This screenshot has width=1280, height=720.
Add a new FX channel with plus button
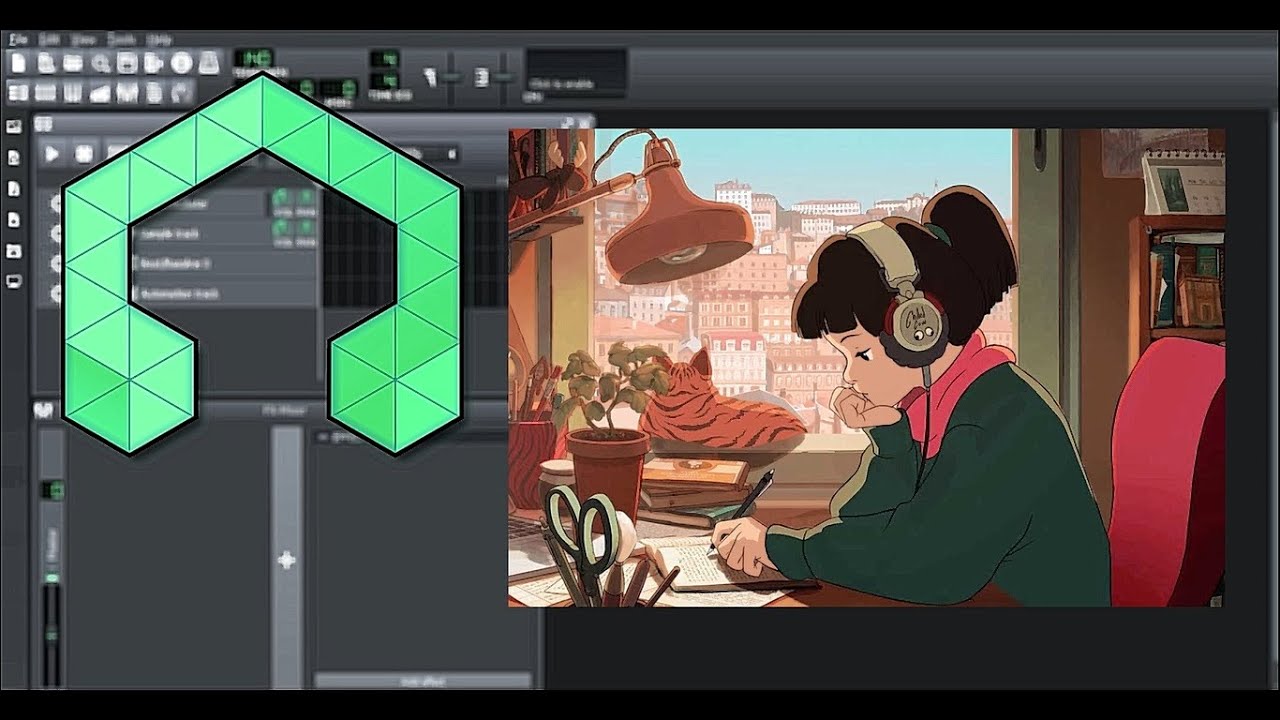286,560
